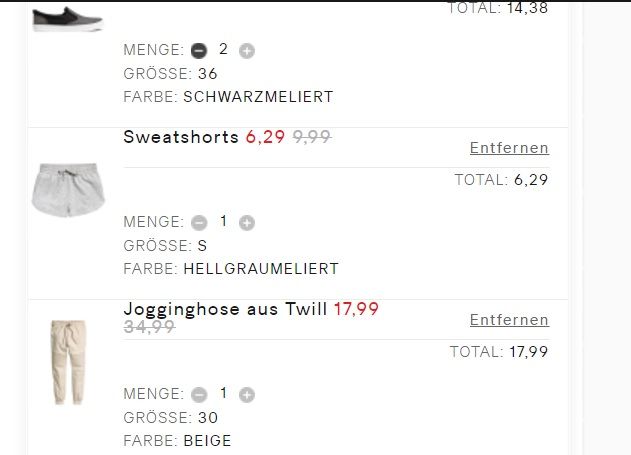
Task: Select the Jogginghose size value 30
Action: pos(208,417)
